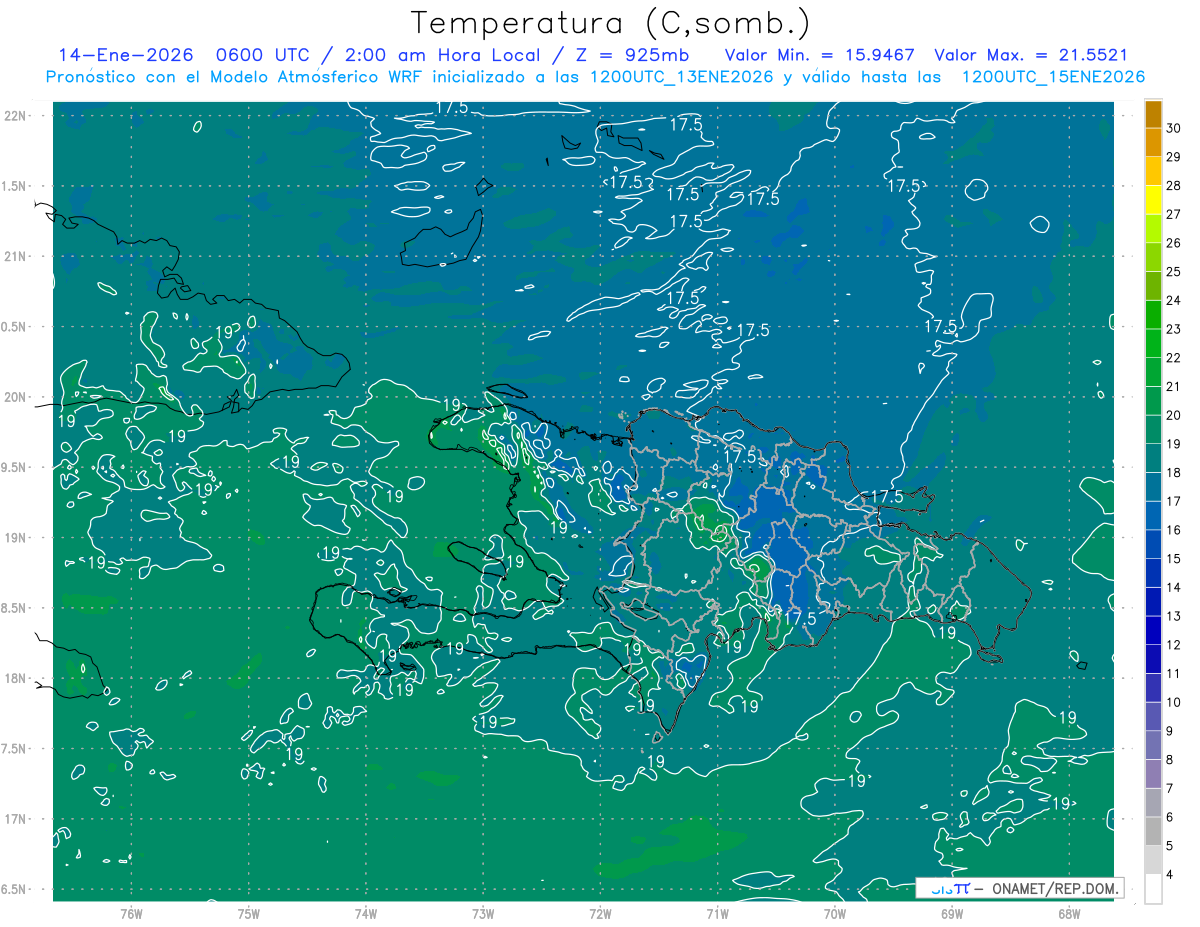The width and height of the screenshot is (1200, 927).
Task: Click the title "Temperatura (C,somb.)"
Action: click(611, 22)
